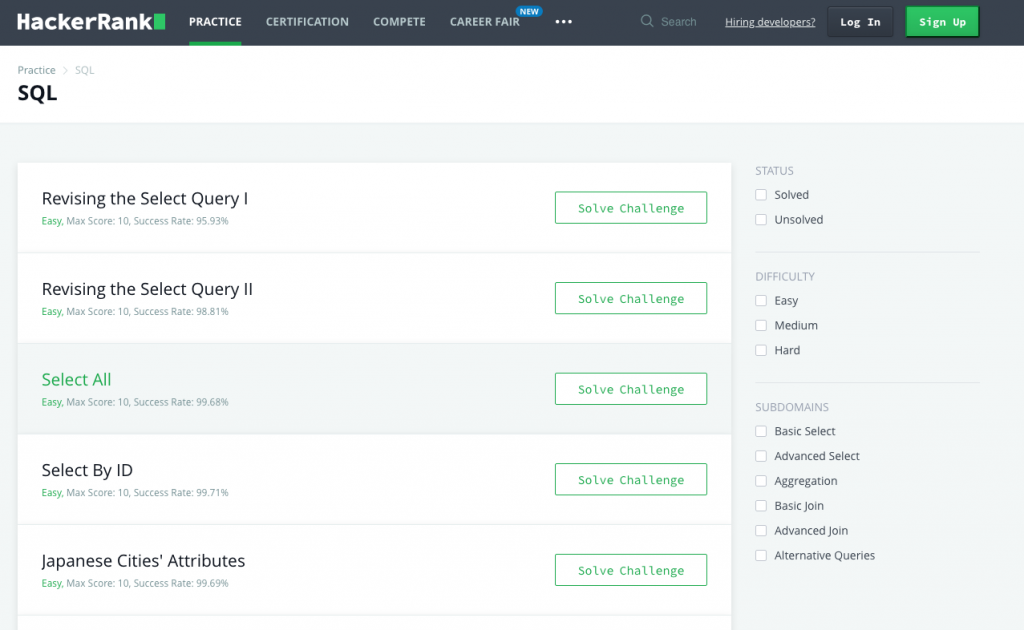Solve the Select By ID challenge

(631, 480)
